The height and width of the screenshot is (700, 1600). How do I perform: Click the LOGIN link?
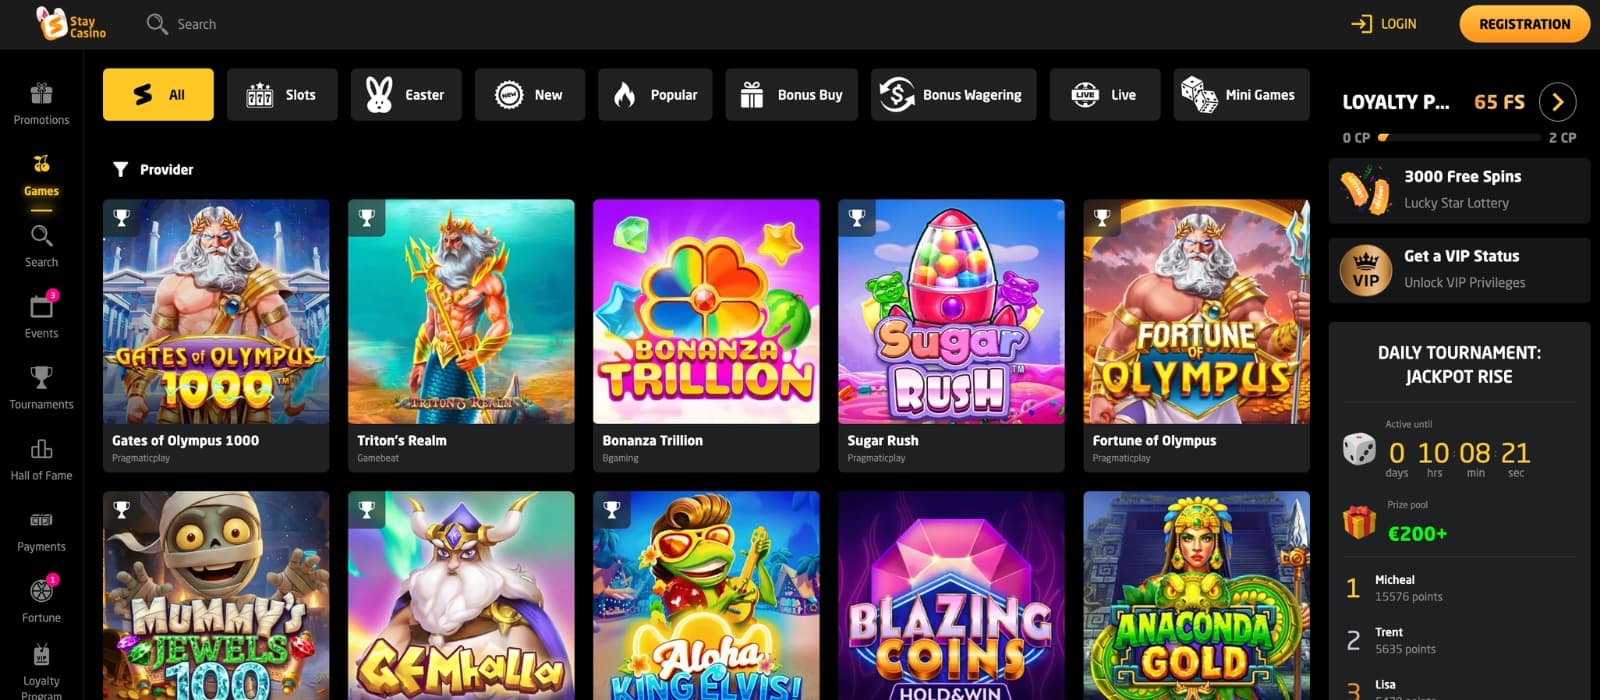click(1398, 24)
